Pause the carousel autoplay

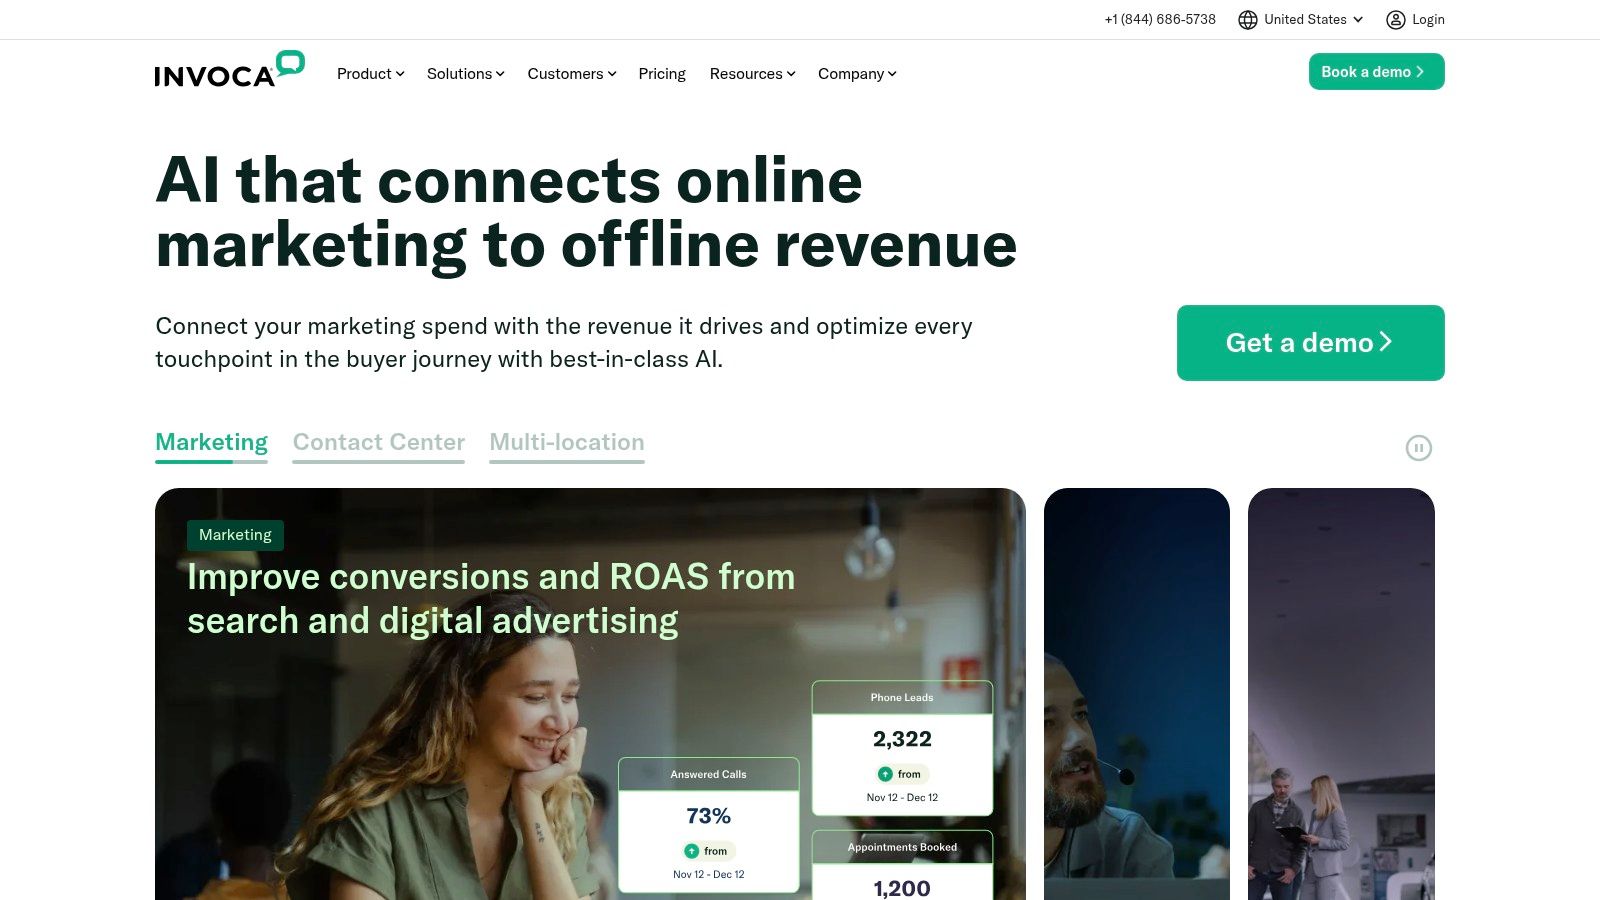tap(1418, 448)
